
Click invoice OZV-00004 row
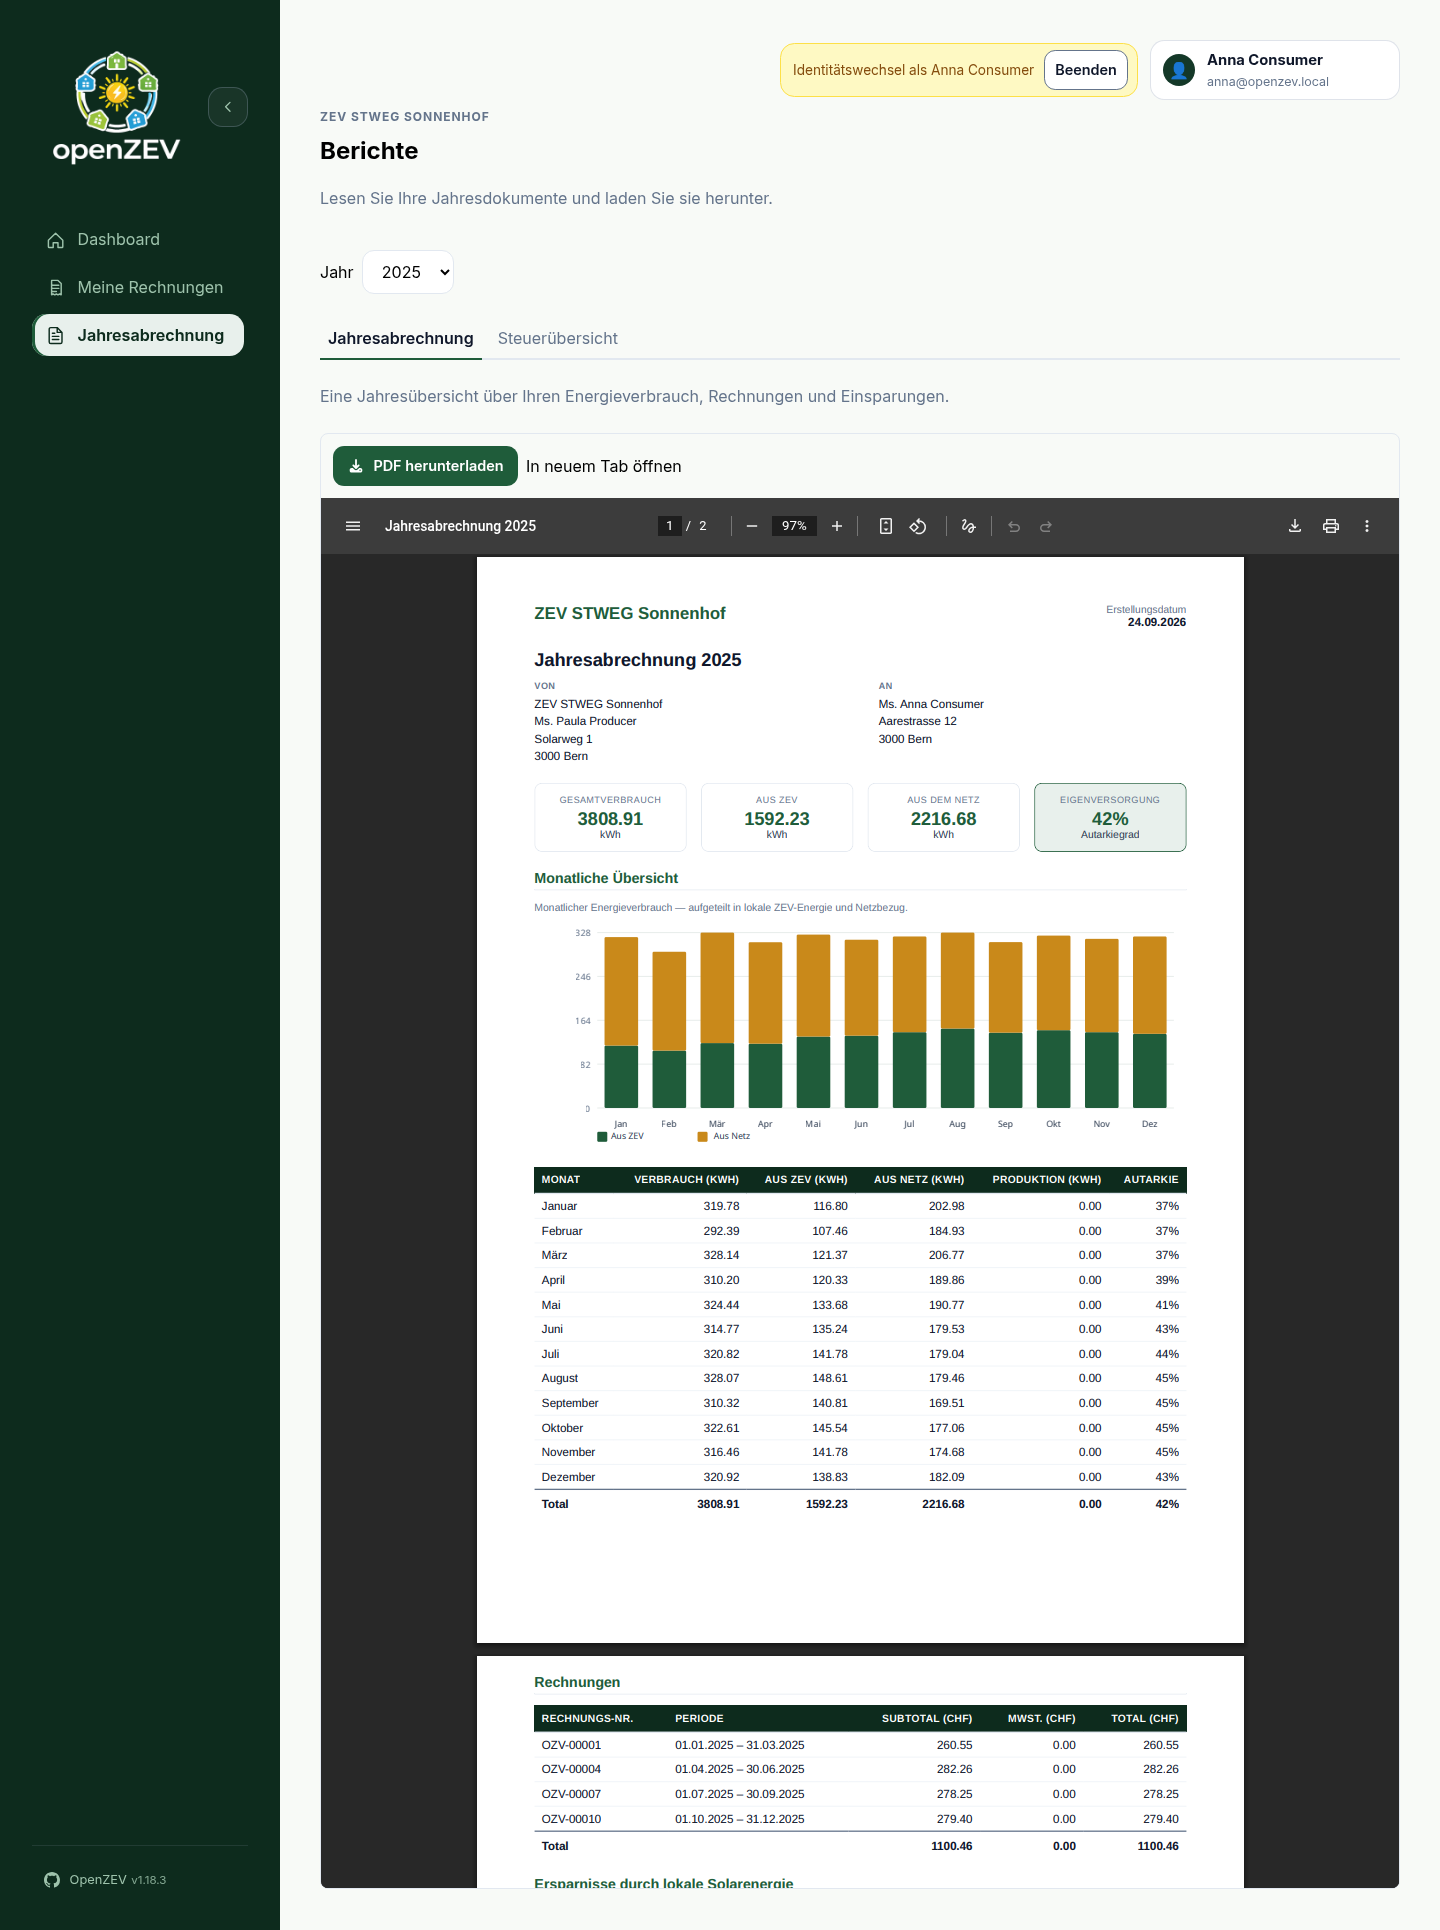click(860, 1769)
